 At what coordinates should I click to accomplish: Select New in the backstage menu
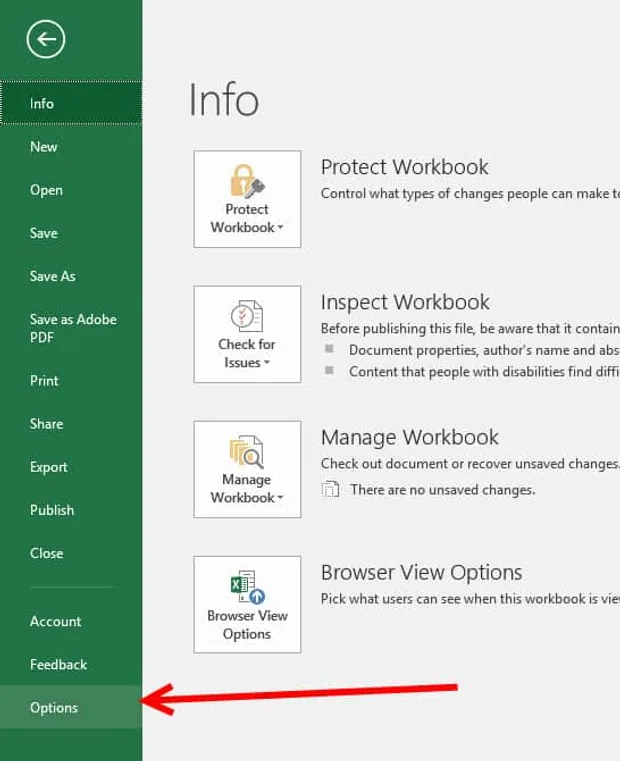(71, 147)
